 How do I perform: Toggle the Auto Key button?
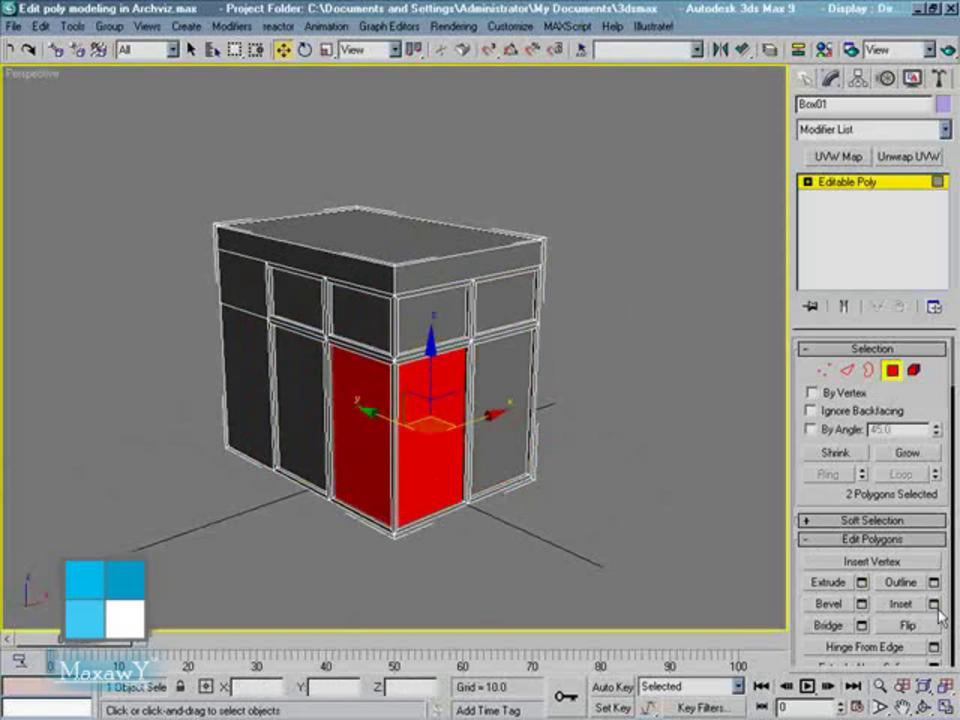click(612, 686)
